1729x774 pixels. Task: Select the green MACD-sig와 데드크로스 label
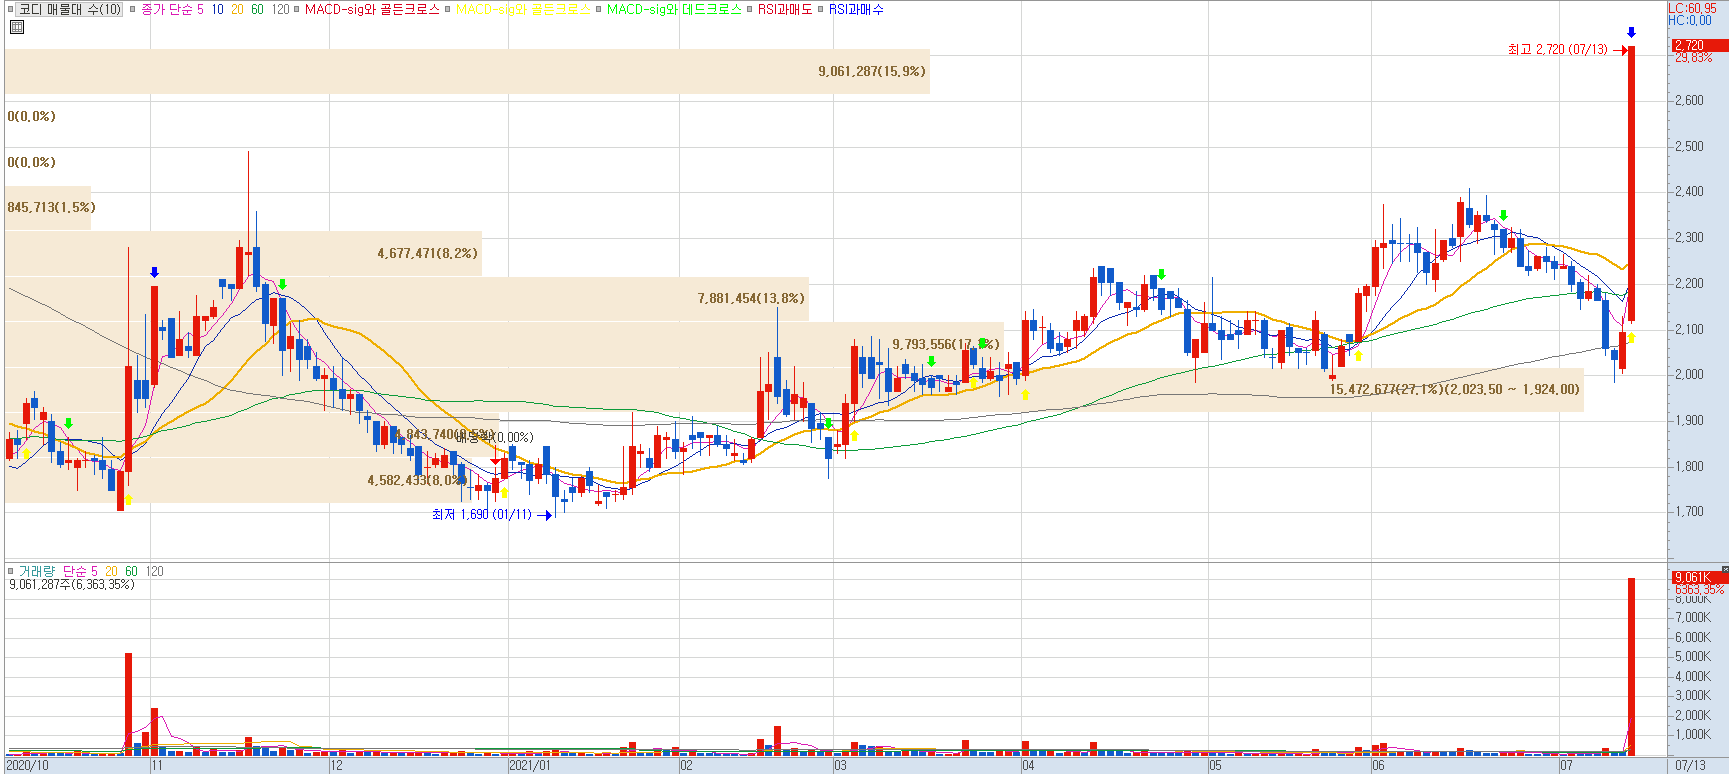[x=674, y=10]
